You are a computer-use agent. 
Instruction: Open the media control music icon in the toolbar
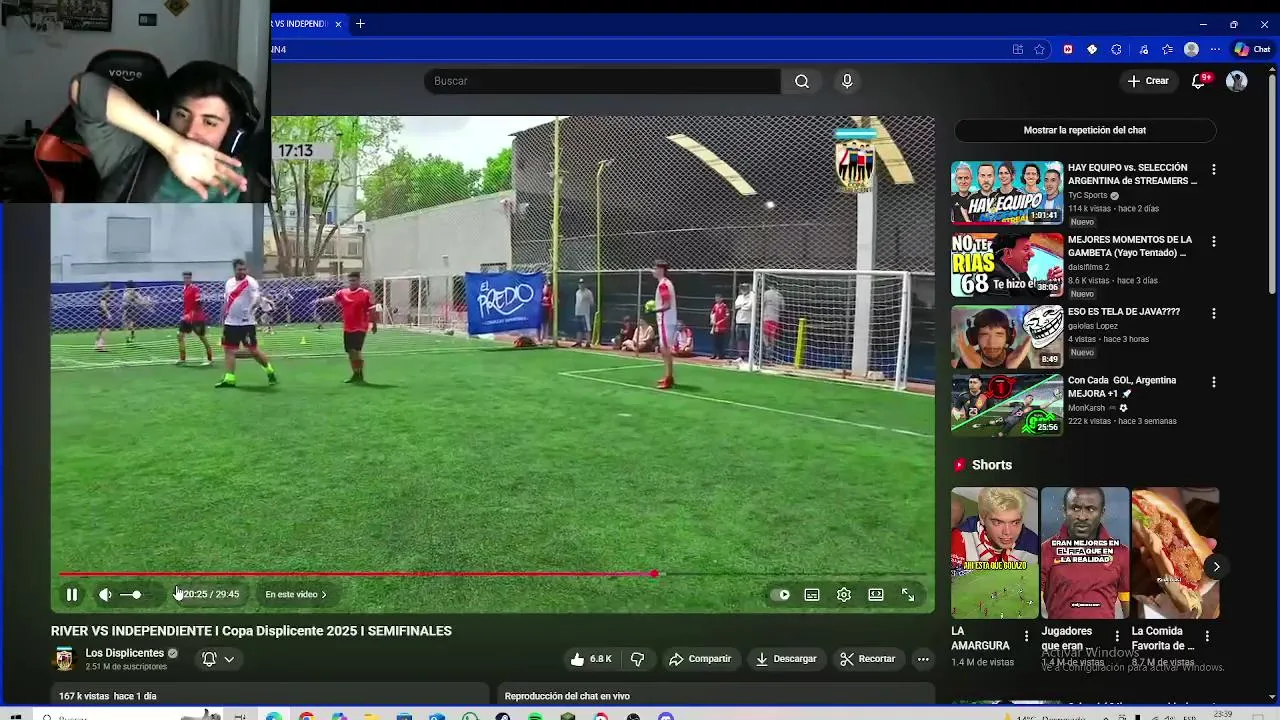[1143, 49]
